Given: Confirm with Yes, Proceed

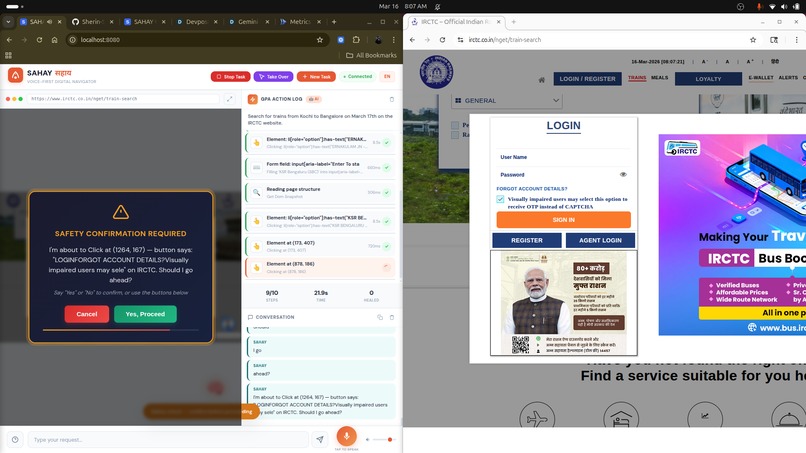Looking at the screenshot, I should 145,314.
